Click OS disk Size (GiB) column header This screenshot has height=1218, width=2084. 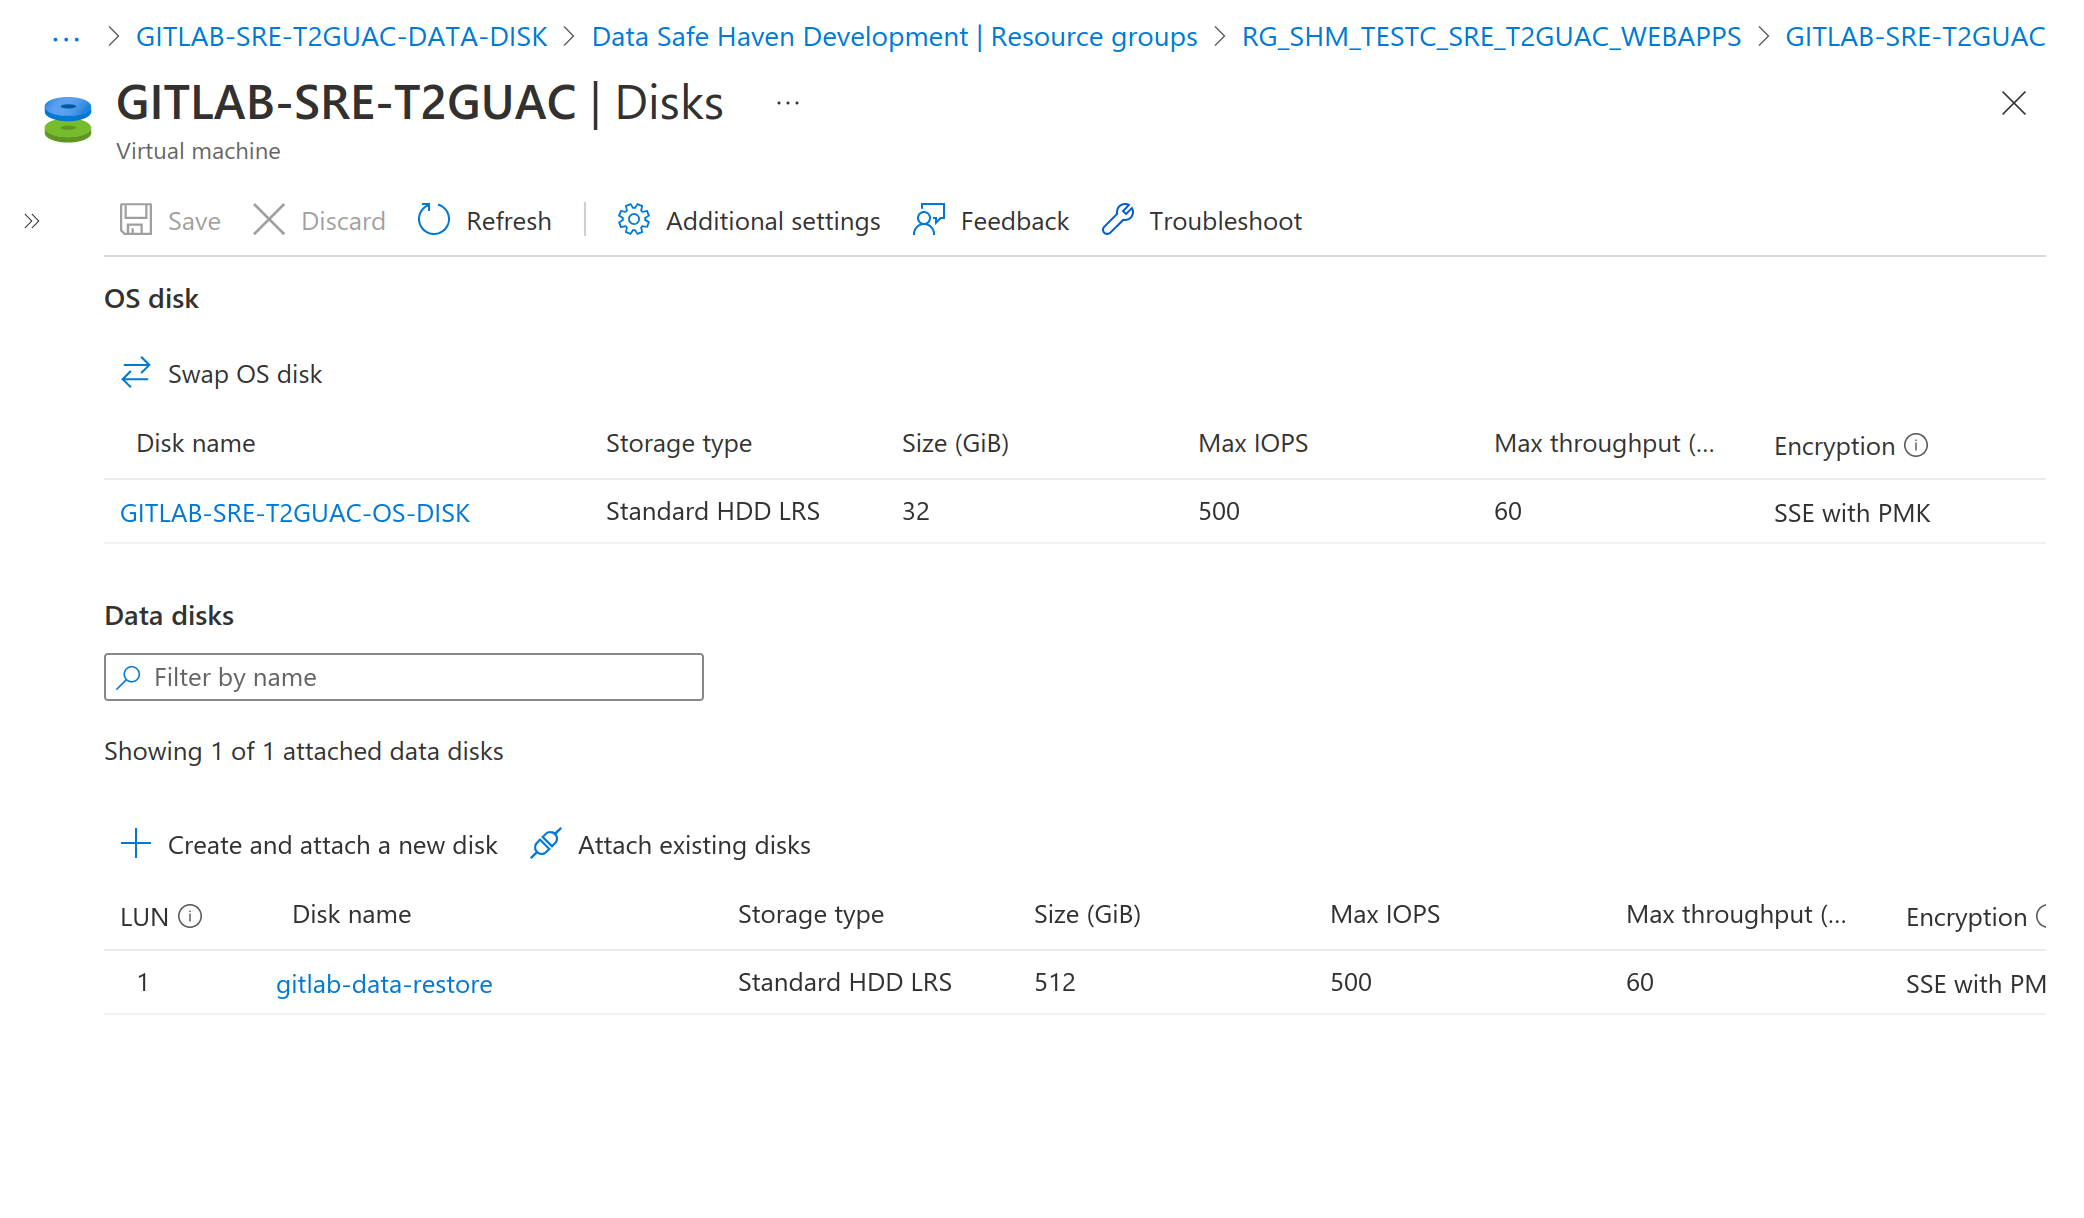pyautogui.click(x=955, y=443)
